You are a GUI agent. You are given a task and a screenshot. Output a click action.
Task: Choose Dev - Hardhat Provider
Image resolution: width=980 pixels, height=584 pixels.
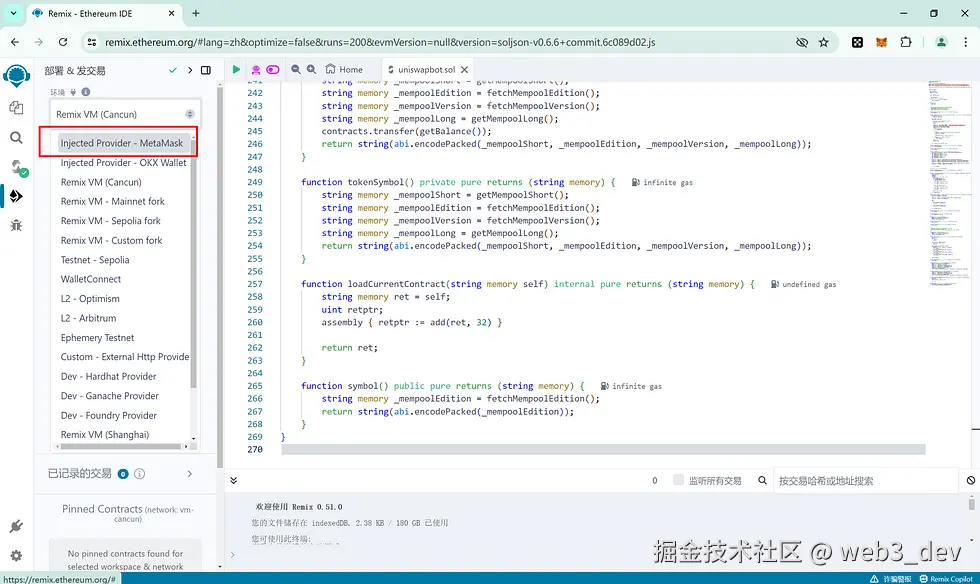[x=108, y=376]
